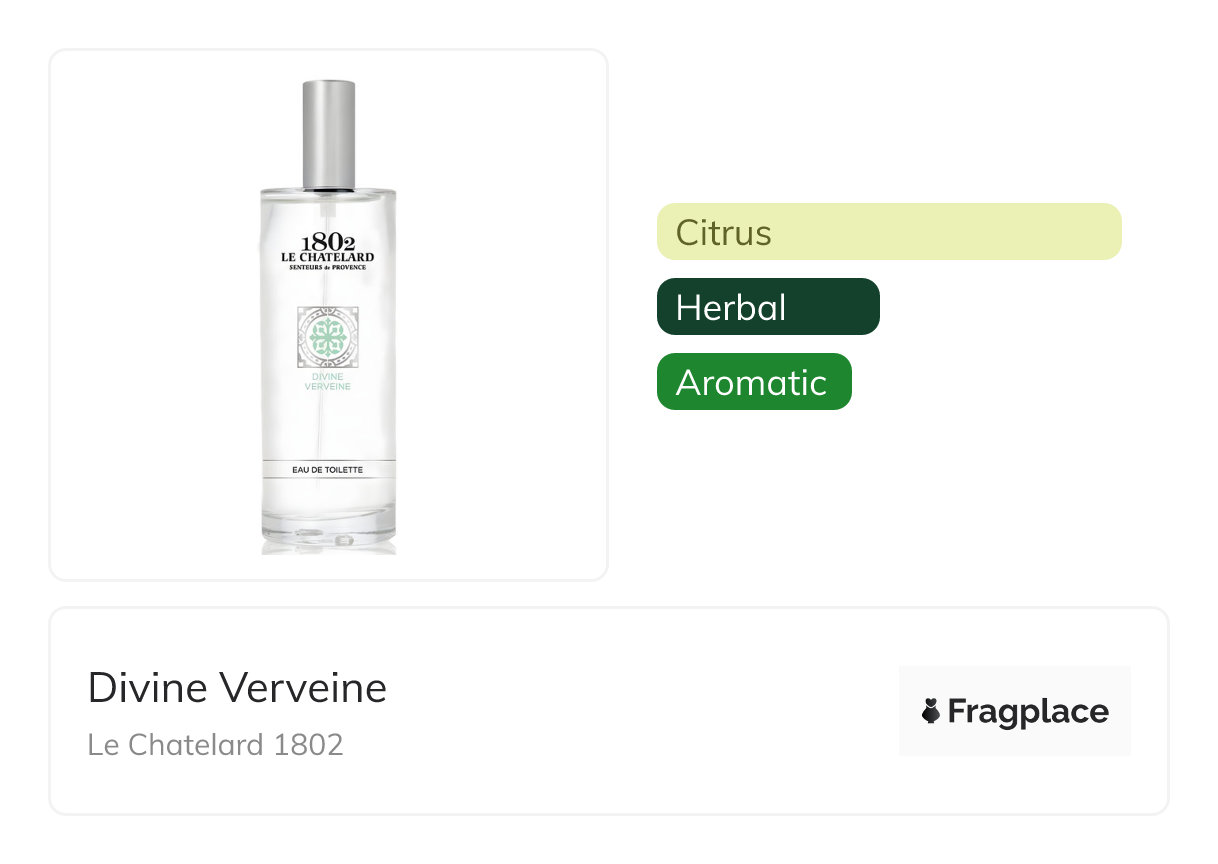Click the green ornamental emblem on the bottle
Viewport: 1218px width, 864px height.
328,337
